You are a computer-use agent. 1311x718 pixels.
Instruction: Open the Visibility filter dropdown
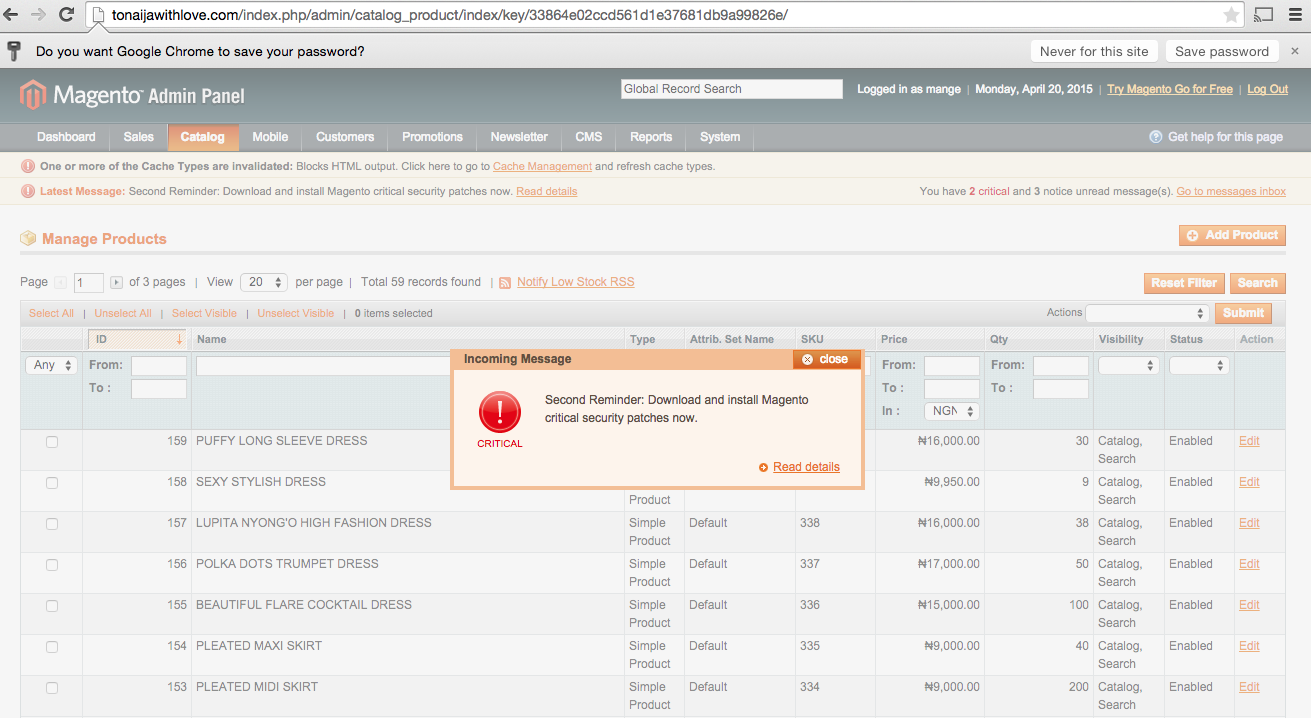tap(1128, 366)
